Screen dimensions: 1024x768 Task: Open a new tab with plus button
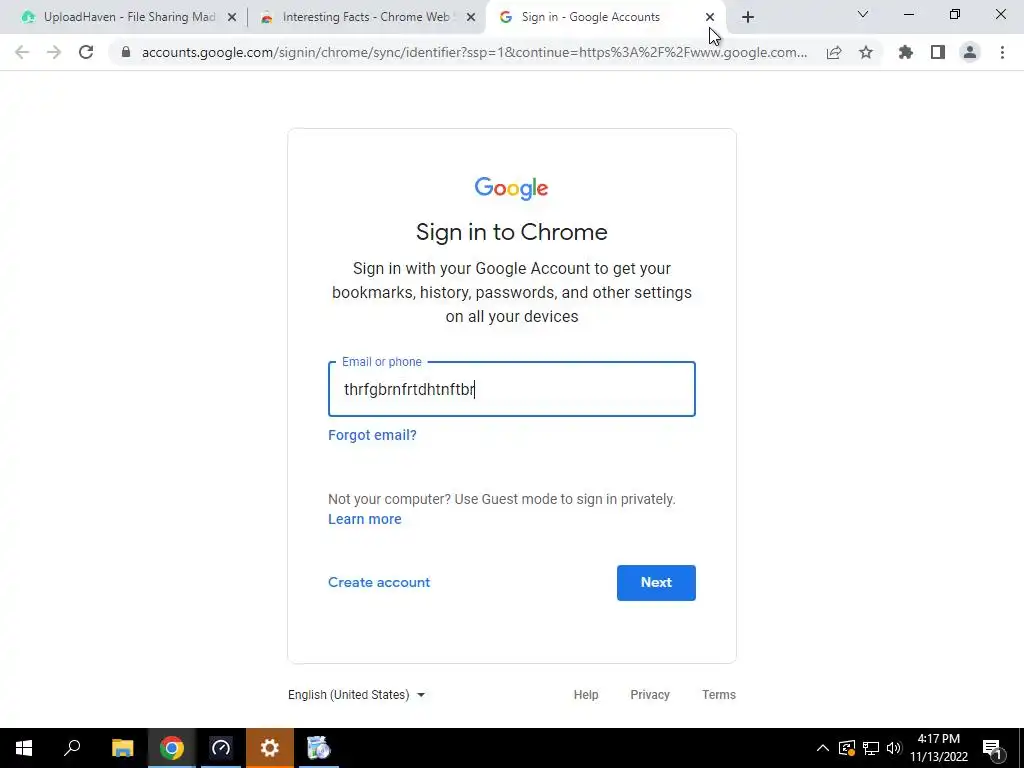748,17
